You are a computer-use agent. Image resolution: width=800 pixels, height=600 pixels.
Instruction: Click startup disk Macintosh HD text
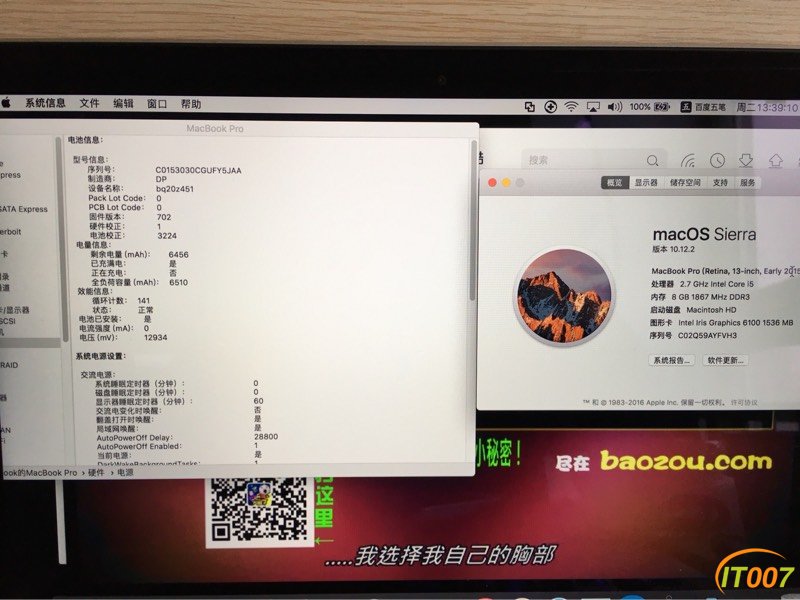point(711,310)
